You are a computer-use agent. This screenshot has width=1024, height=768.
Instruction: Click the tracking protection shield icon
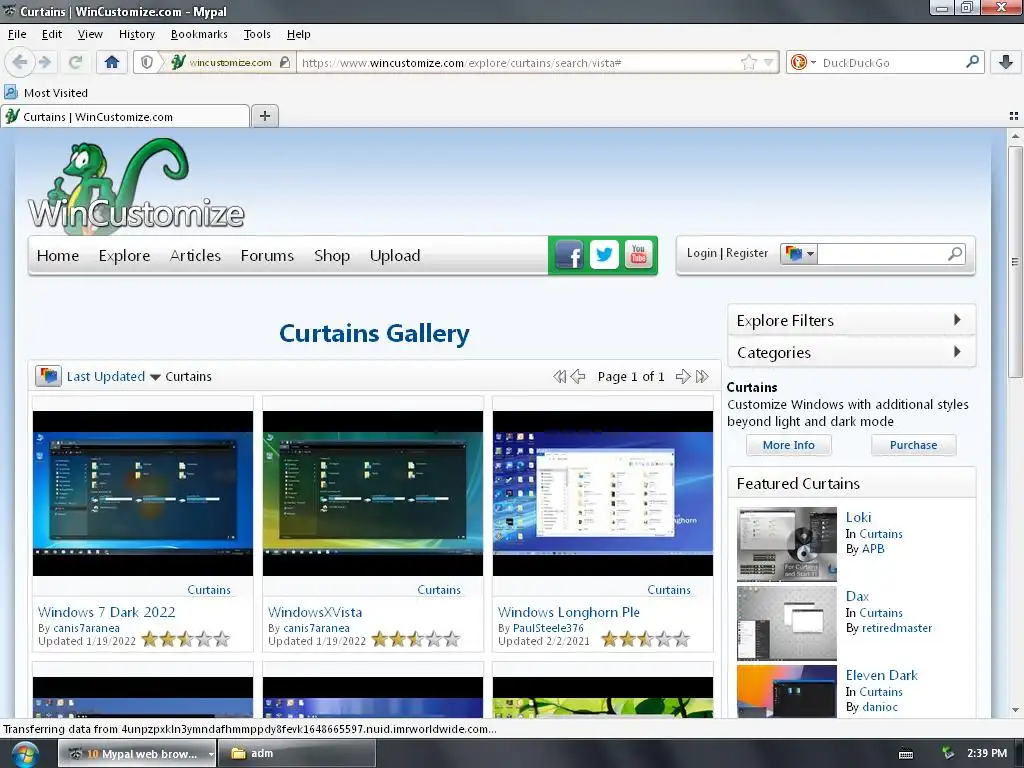pyautogui.click(x=147, y=62)
